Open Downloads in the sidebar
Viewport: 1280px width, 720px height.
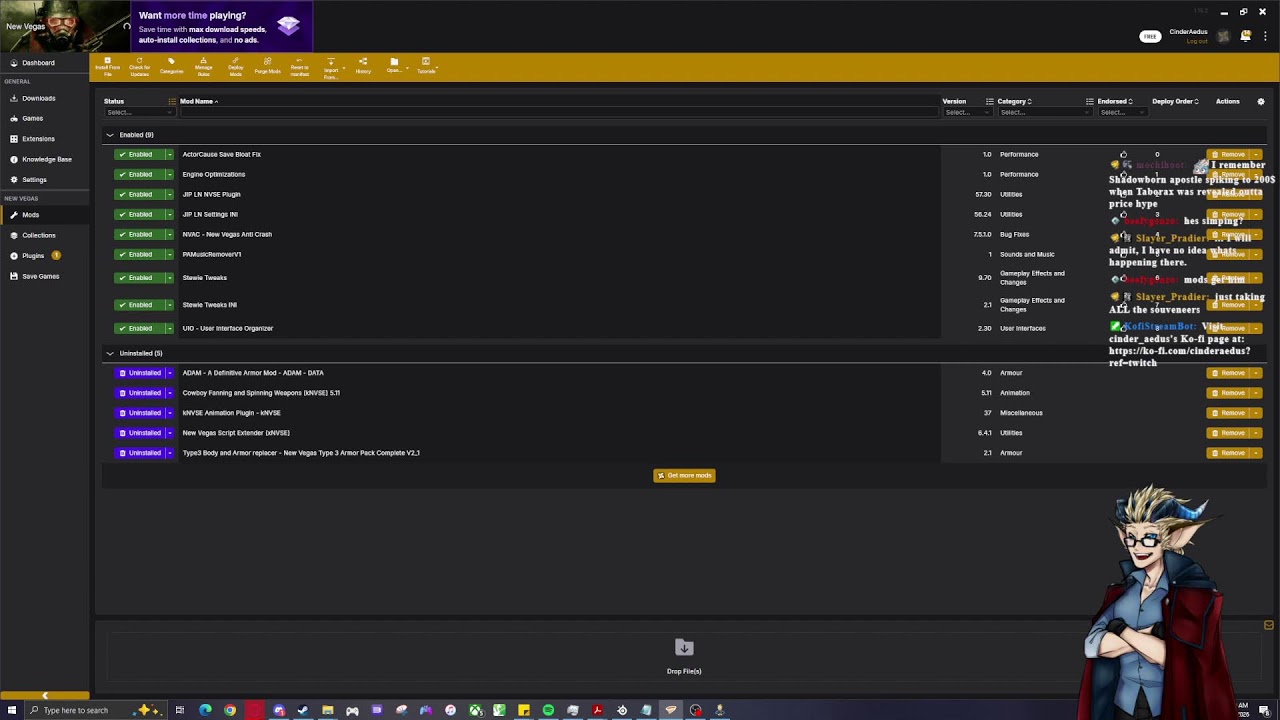(x=38, y=98)
